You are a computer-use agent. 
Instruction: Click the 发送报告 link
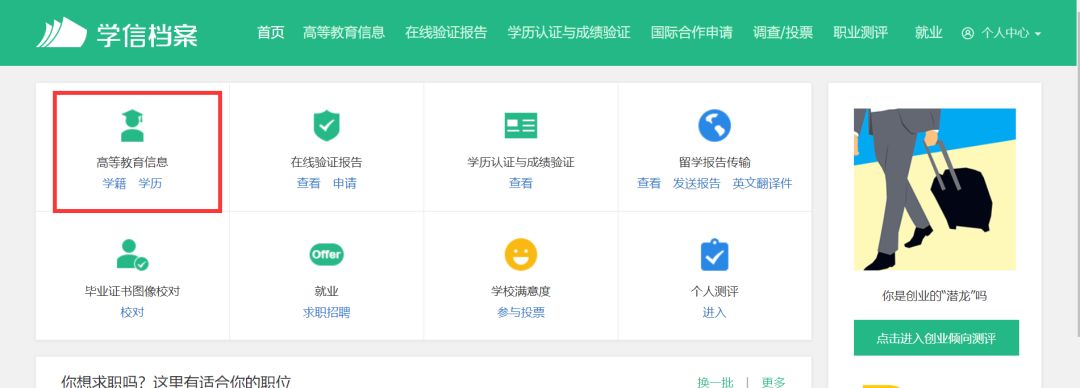696,183
